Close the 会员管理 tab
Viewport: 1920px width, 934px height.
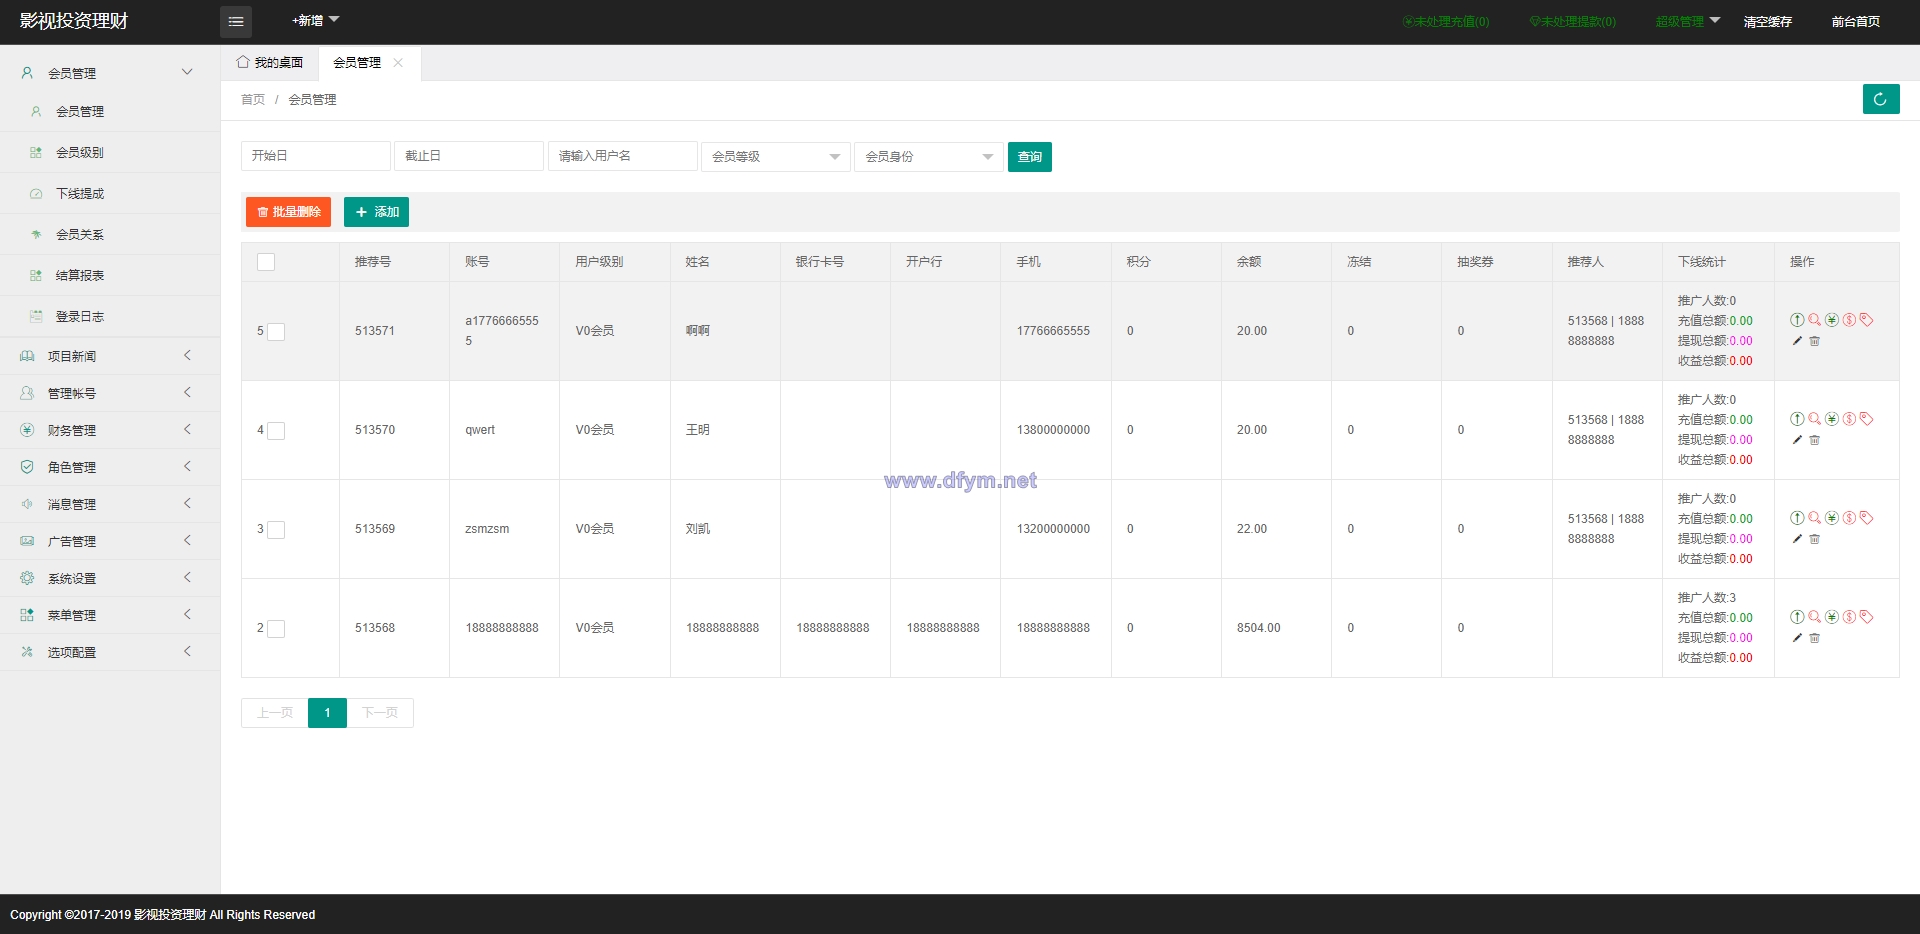(x=398, y=62)
